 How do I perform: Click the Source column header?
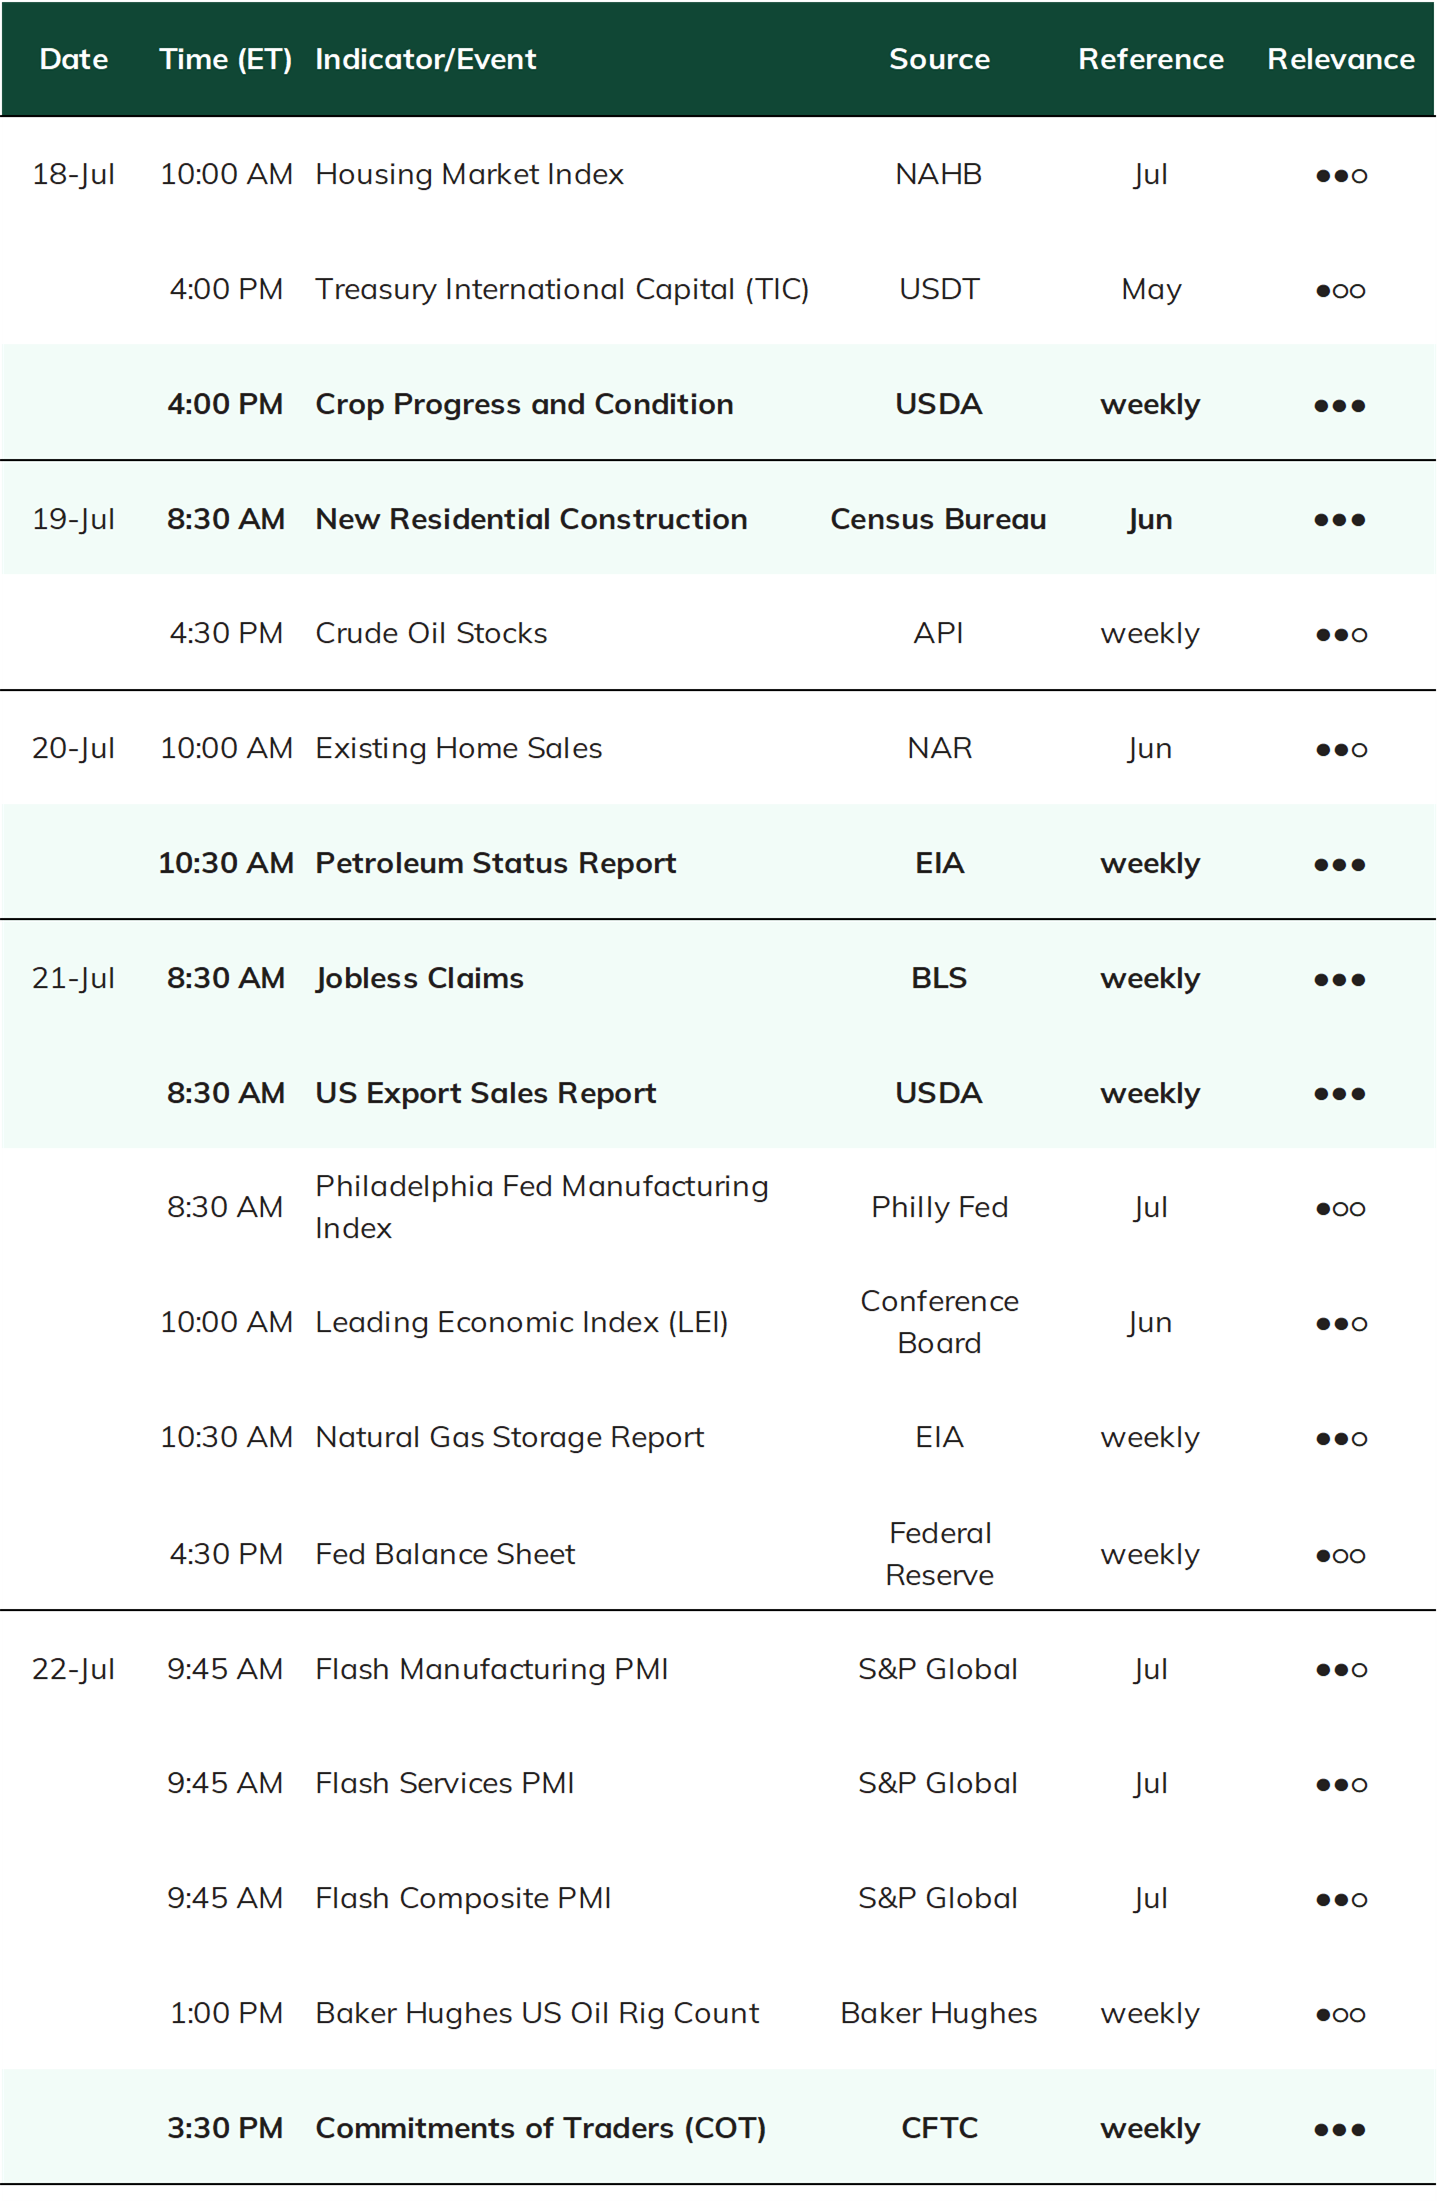[939, 59]
